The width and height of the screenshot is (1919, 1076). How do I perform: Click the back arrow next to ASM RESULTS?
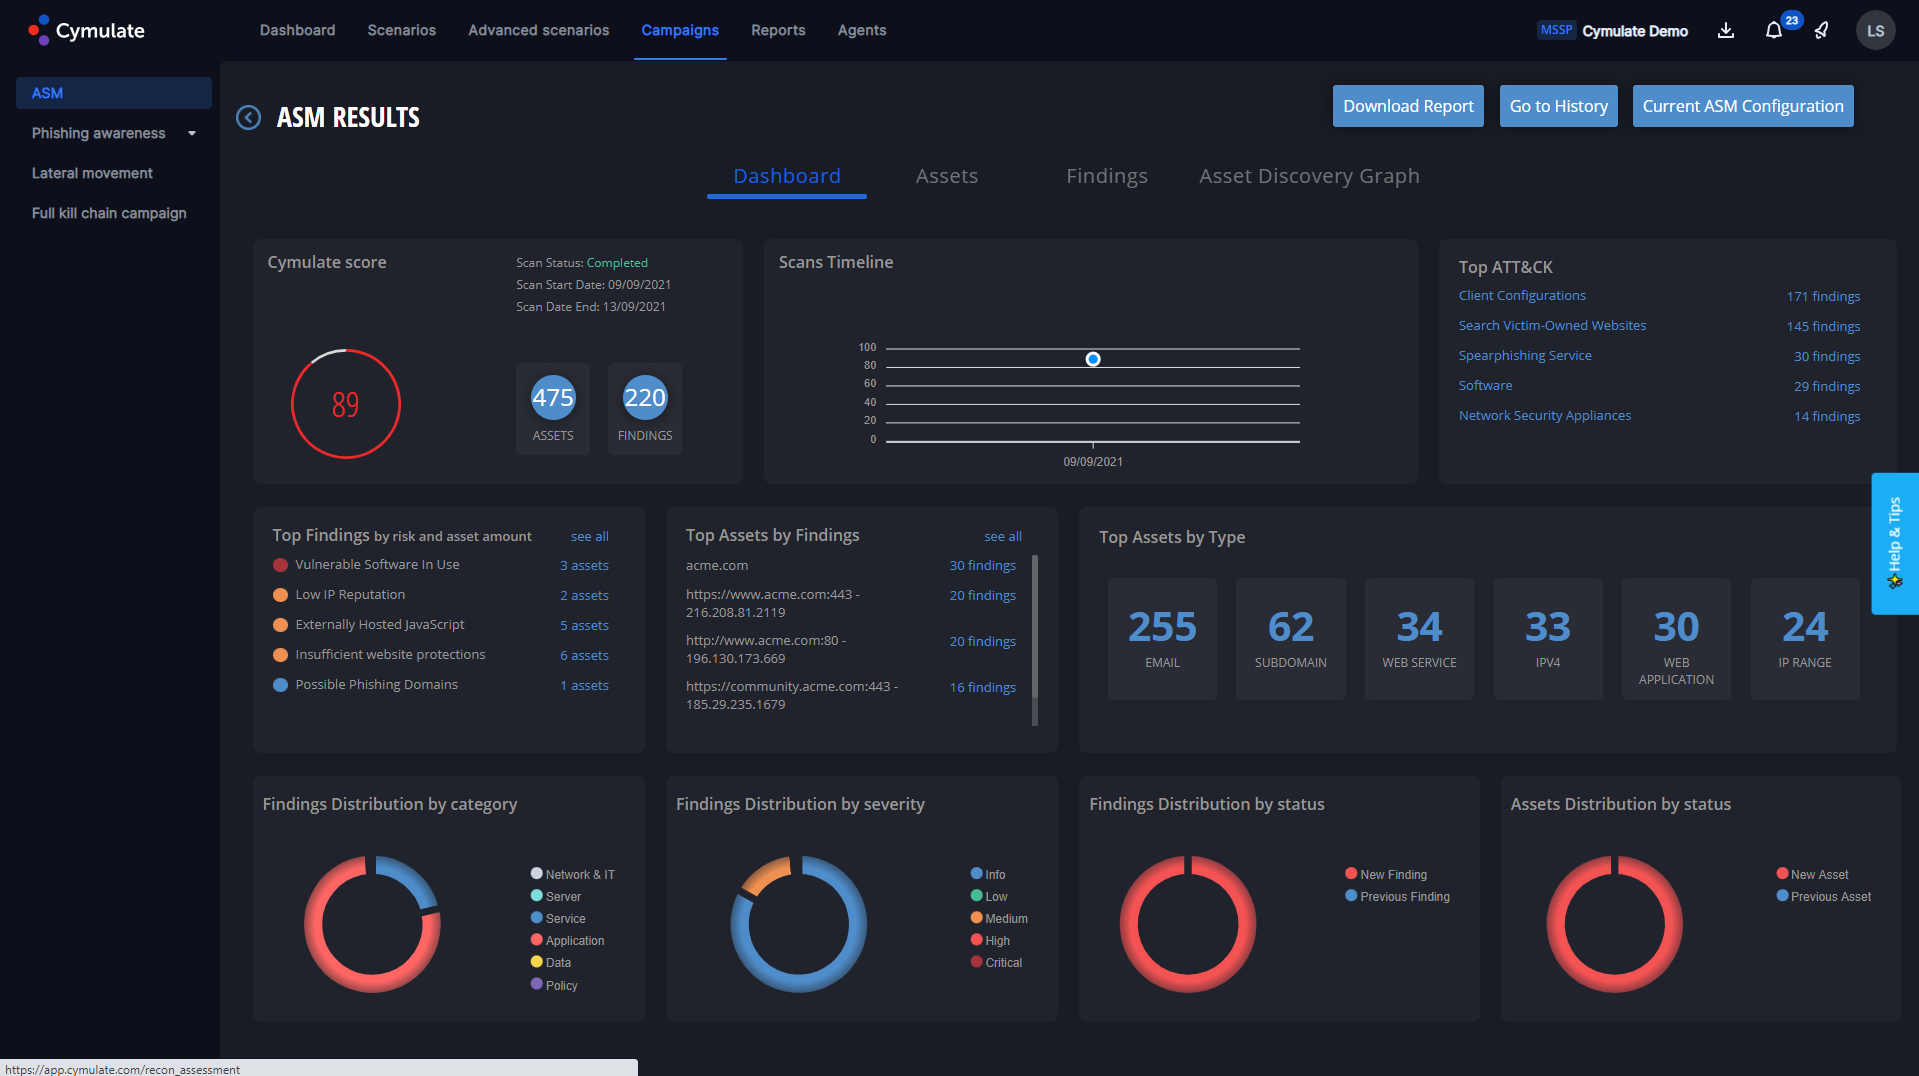pyautogui.click(x=248, y=117)
